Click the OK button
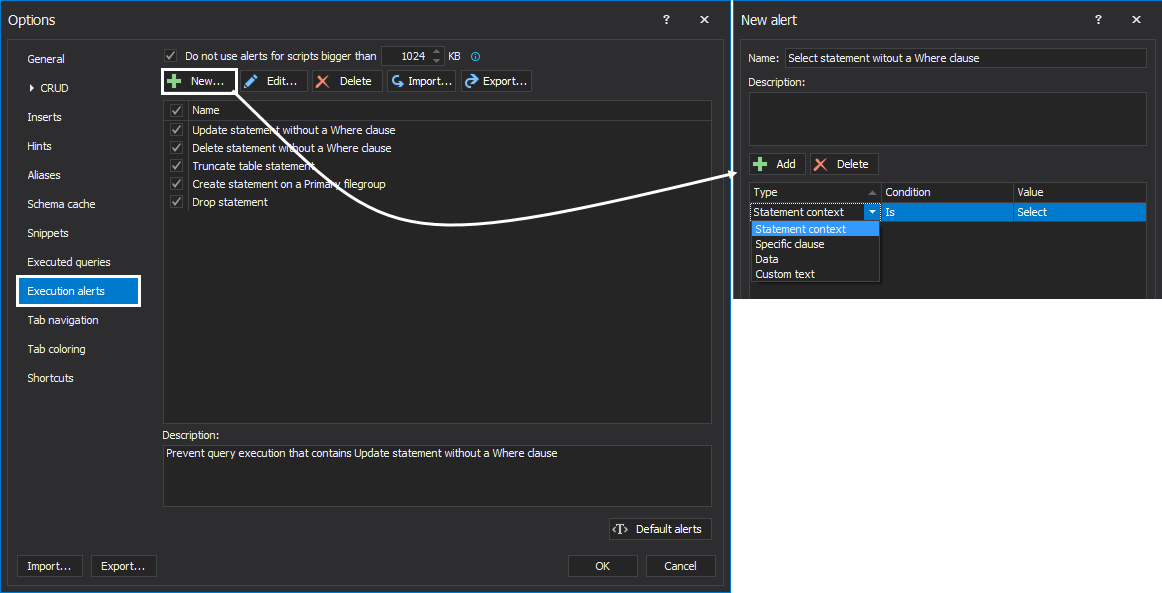This screenshot has height=593, width=1162. [x=602, y=565]
